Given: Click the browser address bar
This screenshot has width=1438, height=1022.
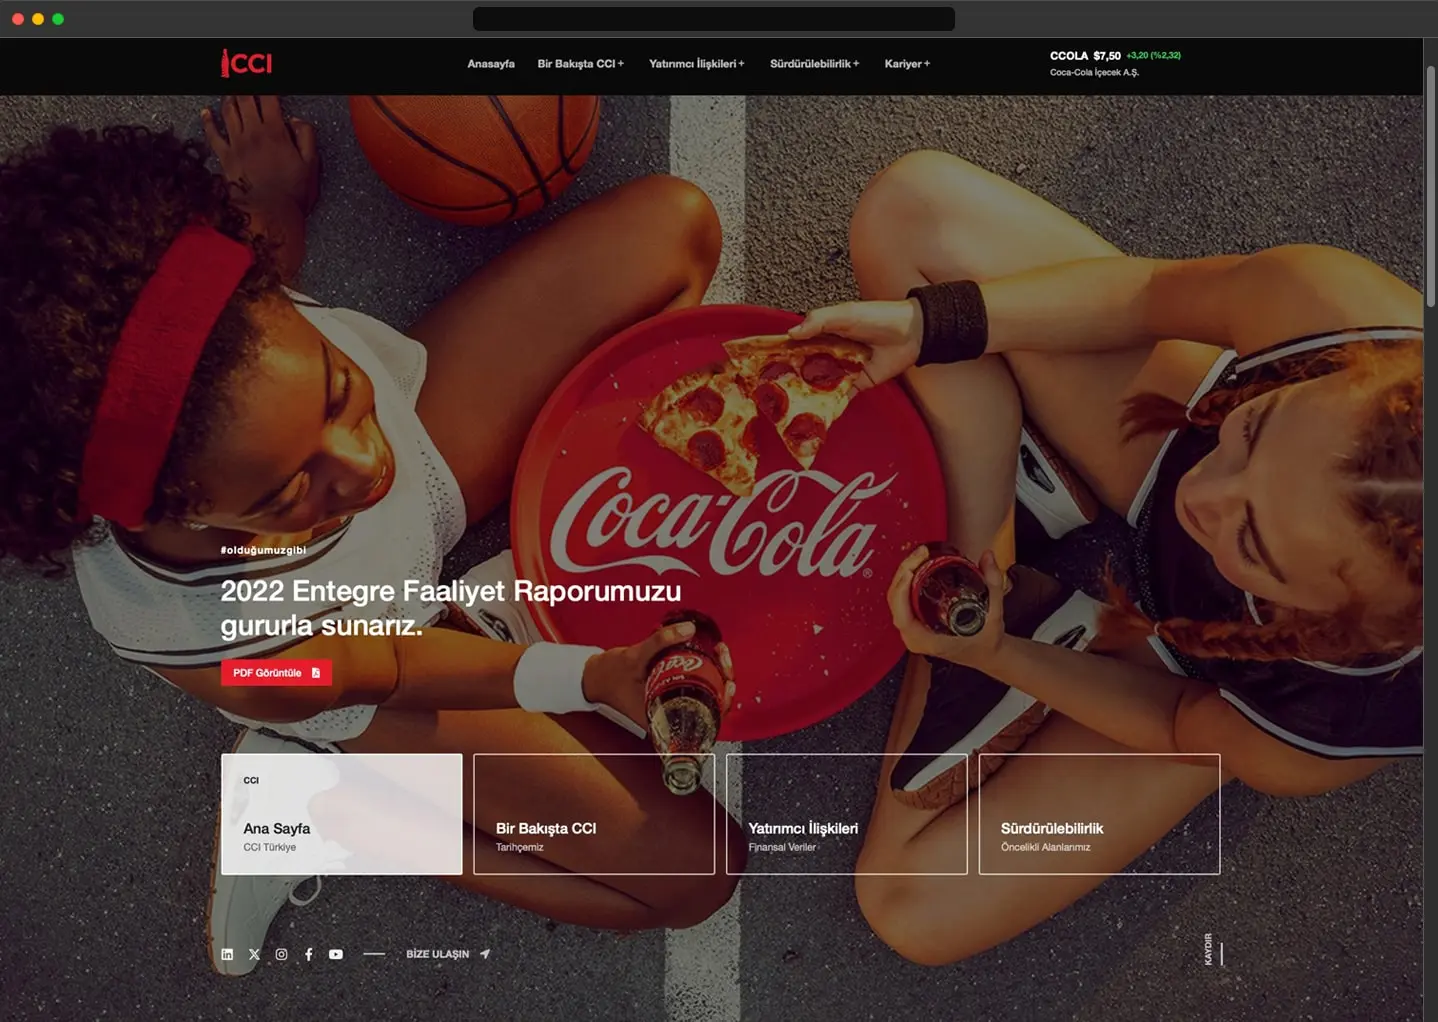Looking at the screenshot, I should tap(714, 19).
